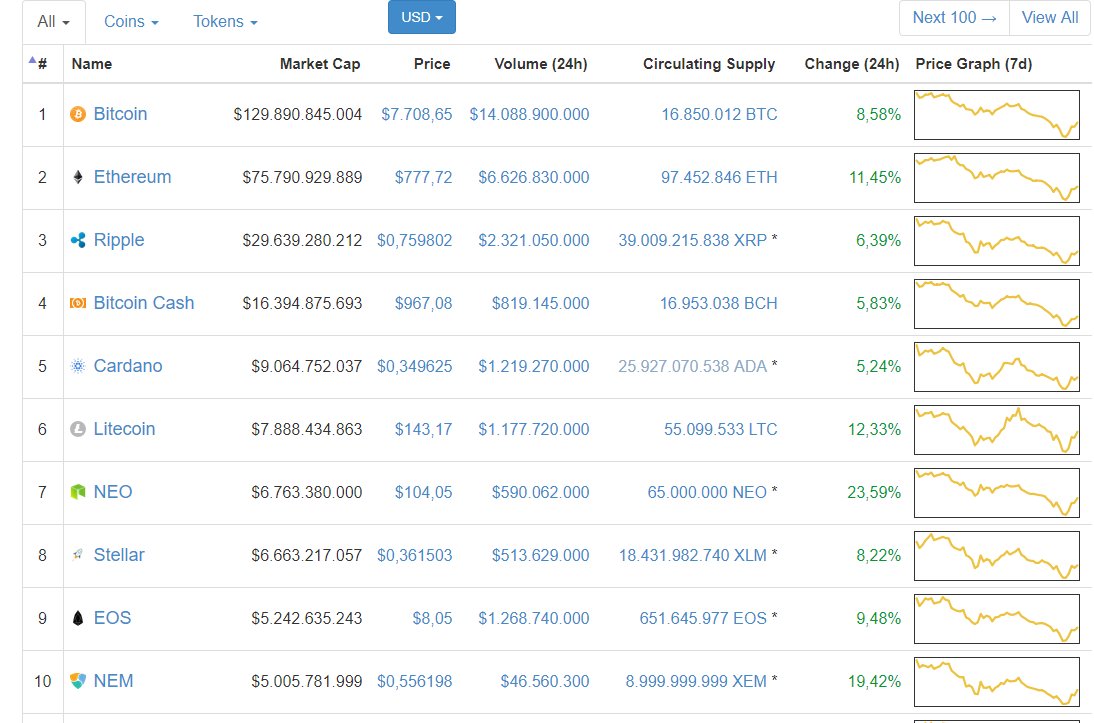
Task: Open Cardano 7d price graph
Action: [x=997, y=366]
